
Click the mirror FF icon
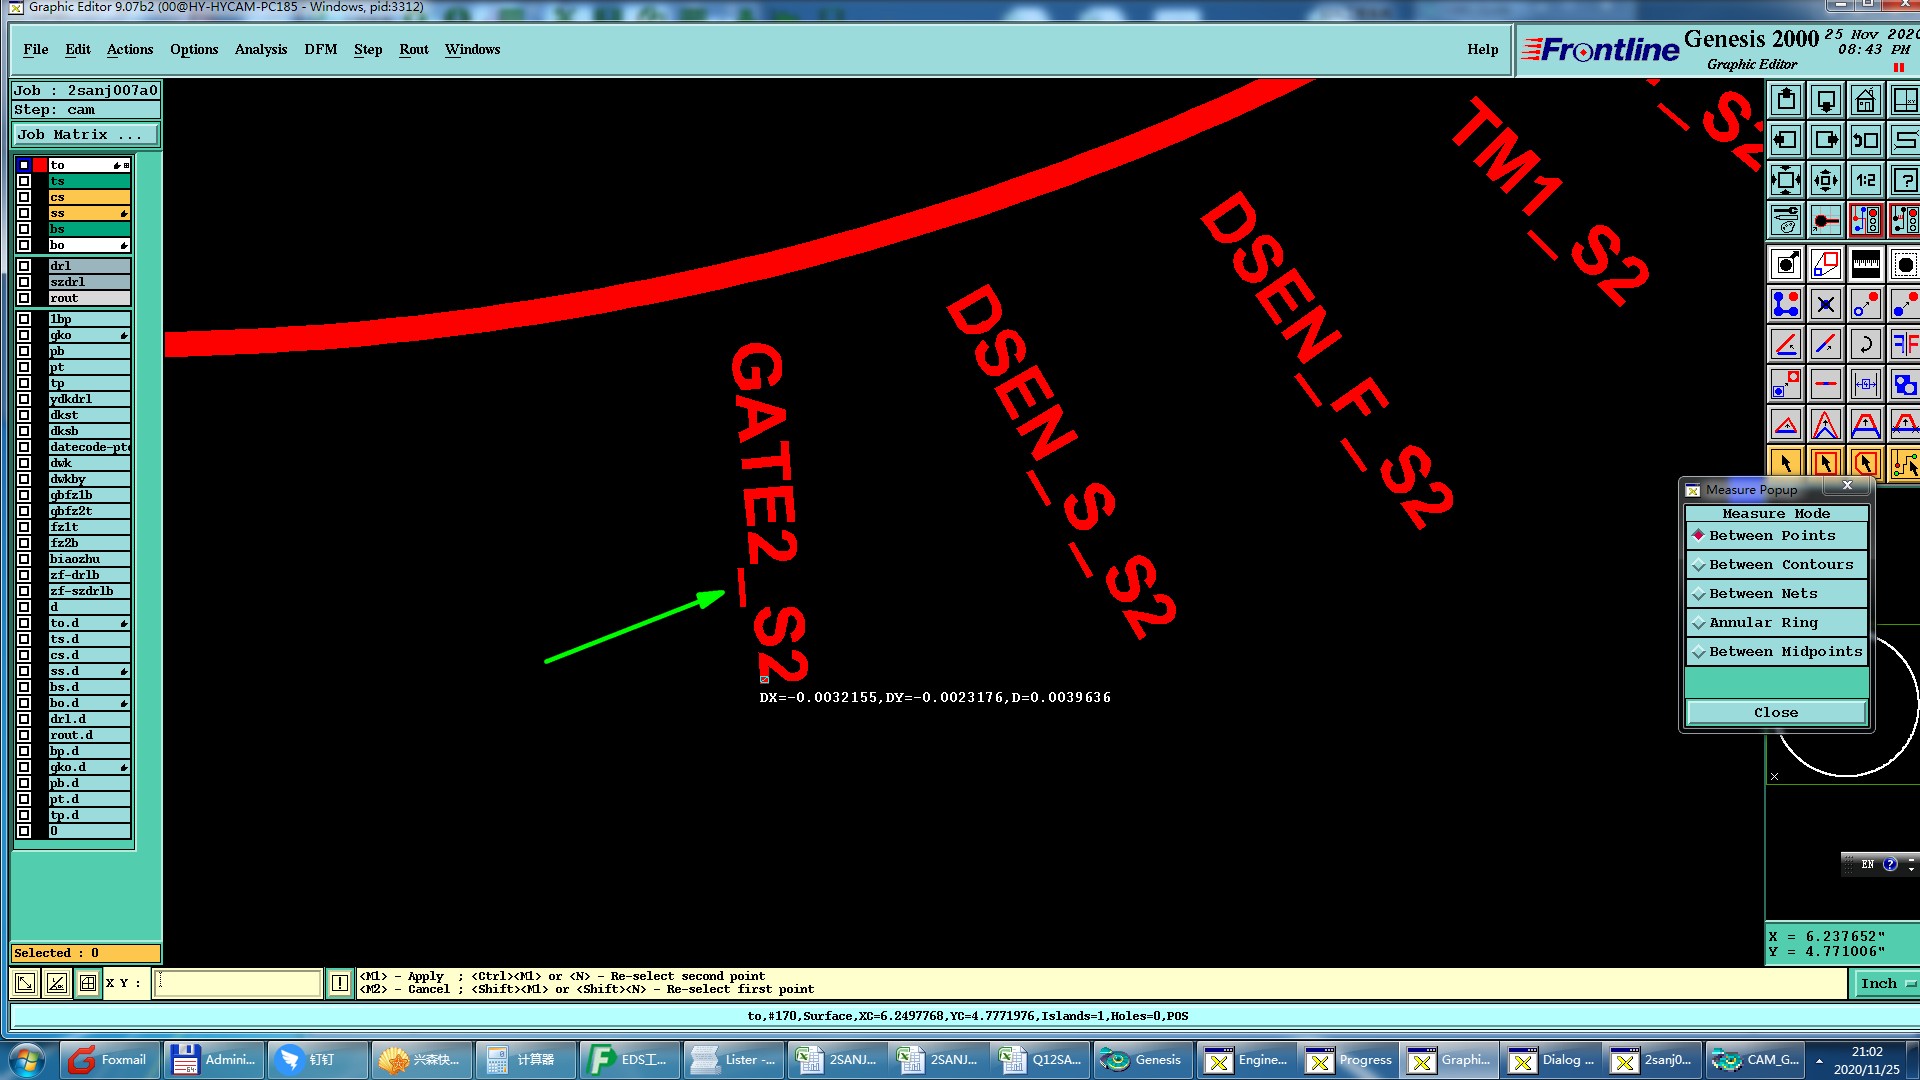click(1904, 345)
